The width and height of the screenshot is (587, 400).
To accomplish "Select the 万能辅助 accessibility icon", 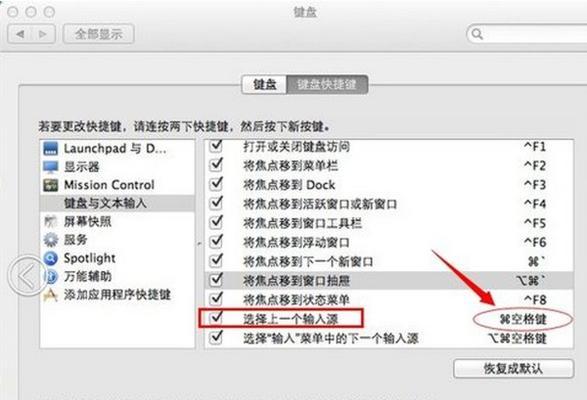I will (51, 276).
